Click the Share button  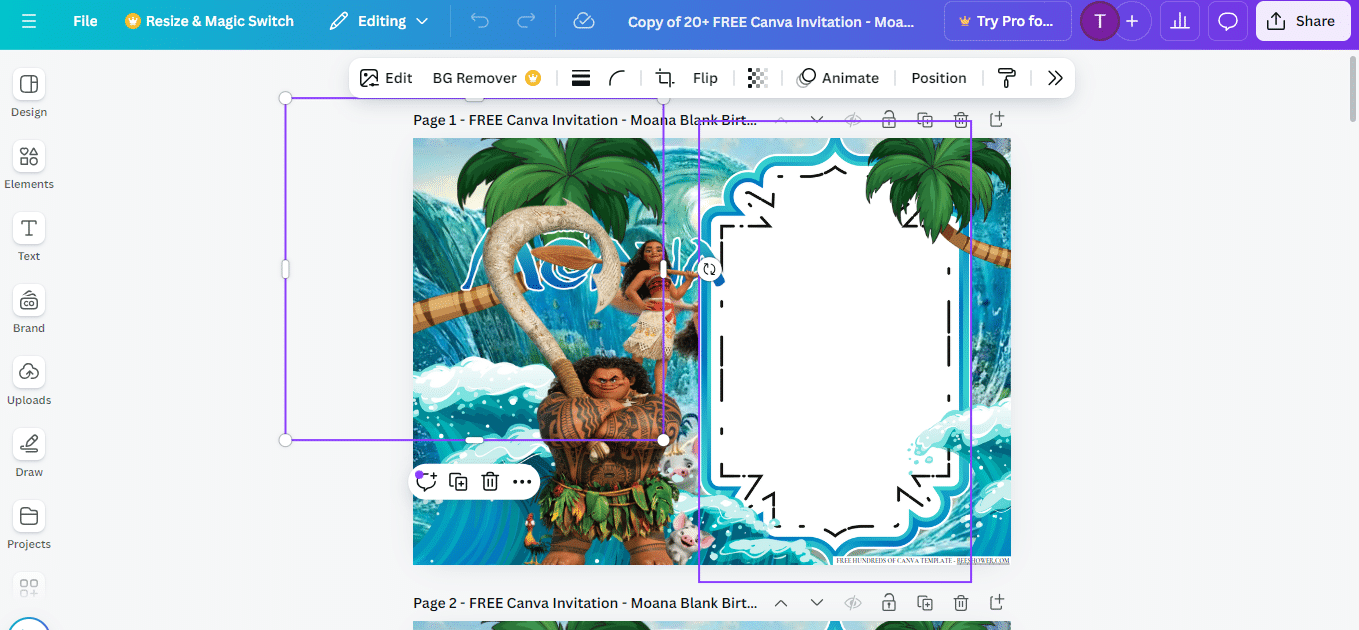(1301, 21)
